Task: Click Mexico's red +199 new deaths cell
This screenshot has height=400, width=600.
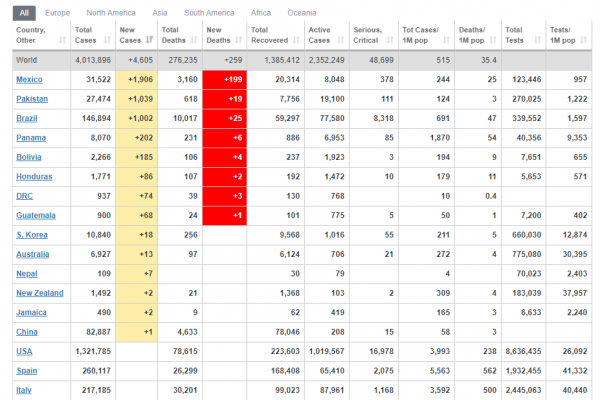Action: (225, 80)
